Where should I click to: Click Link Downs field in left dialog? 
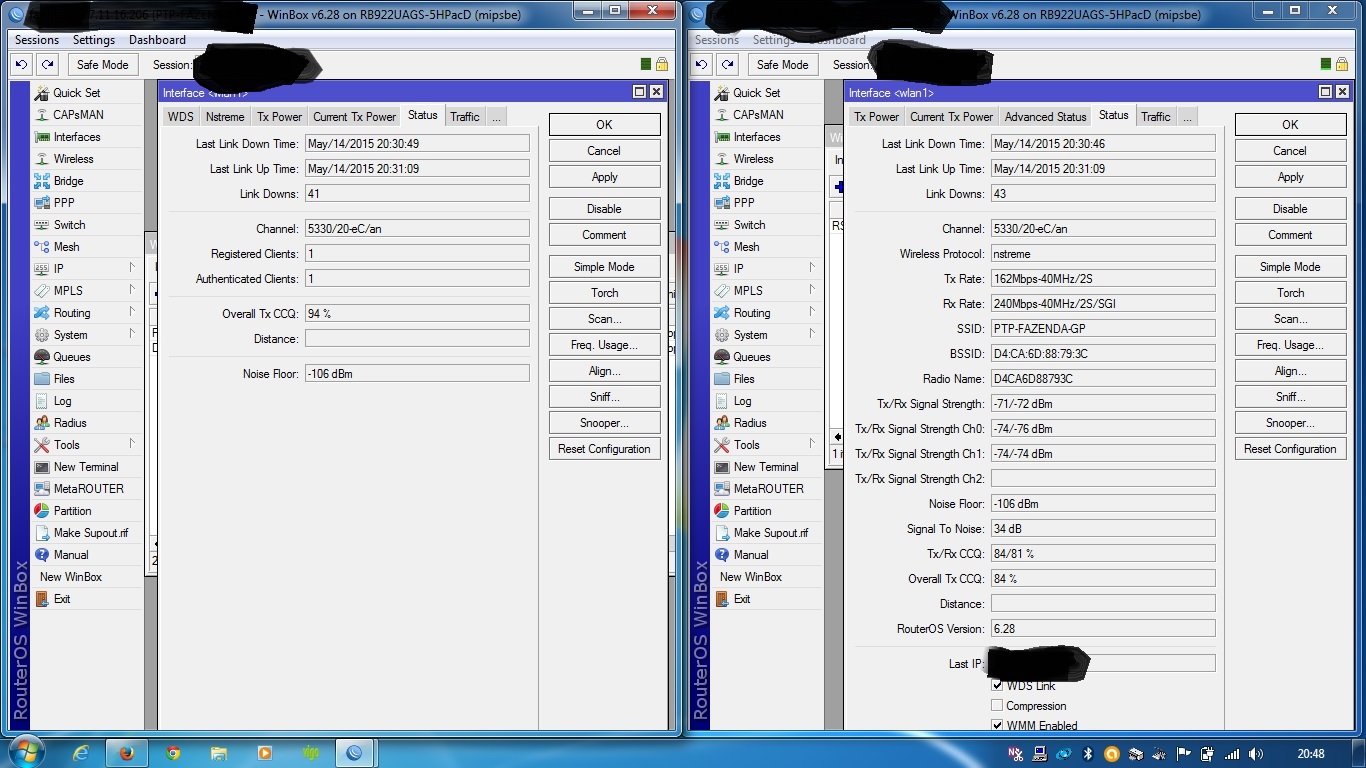[x=417, y=194]
